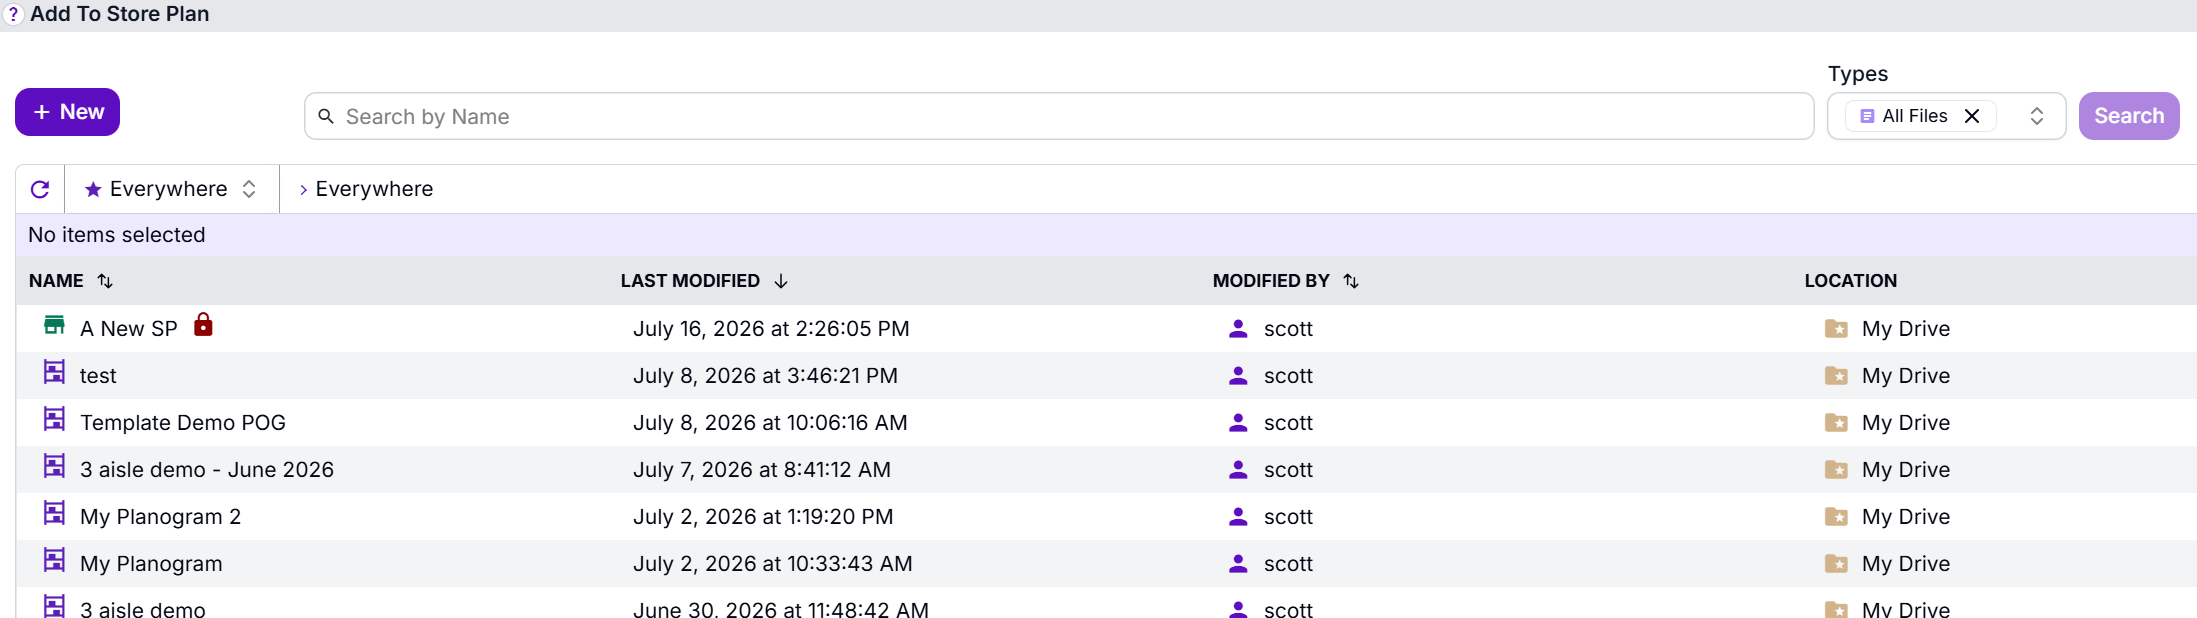The image size is (2197, 618).
Task: Click the date July 8, 2026 at 10:06:16 AM
Action: pyautogui.click(x=770, y=423)
